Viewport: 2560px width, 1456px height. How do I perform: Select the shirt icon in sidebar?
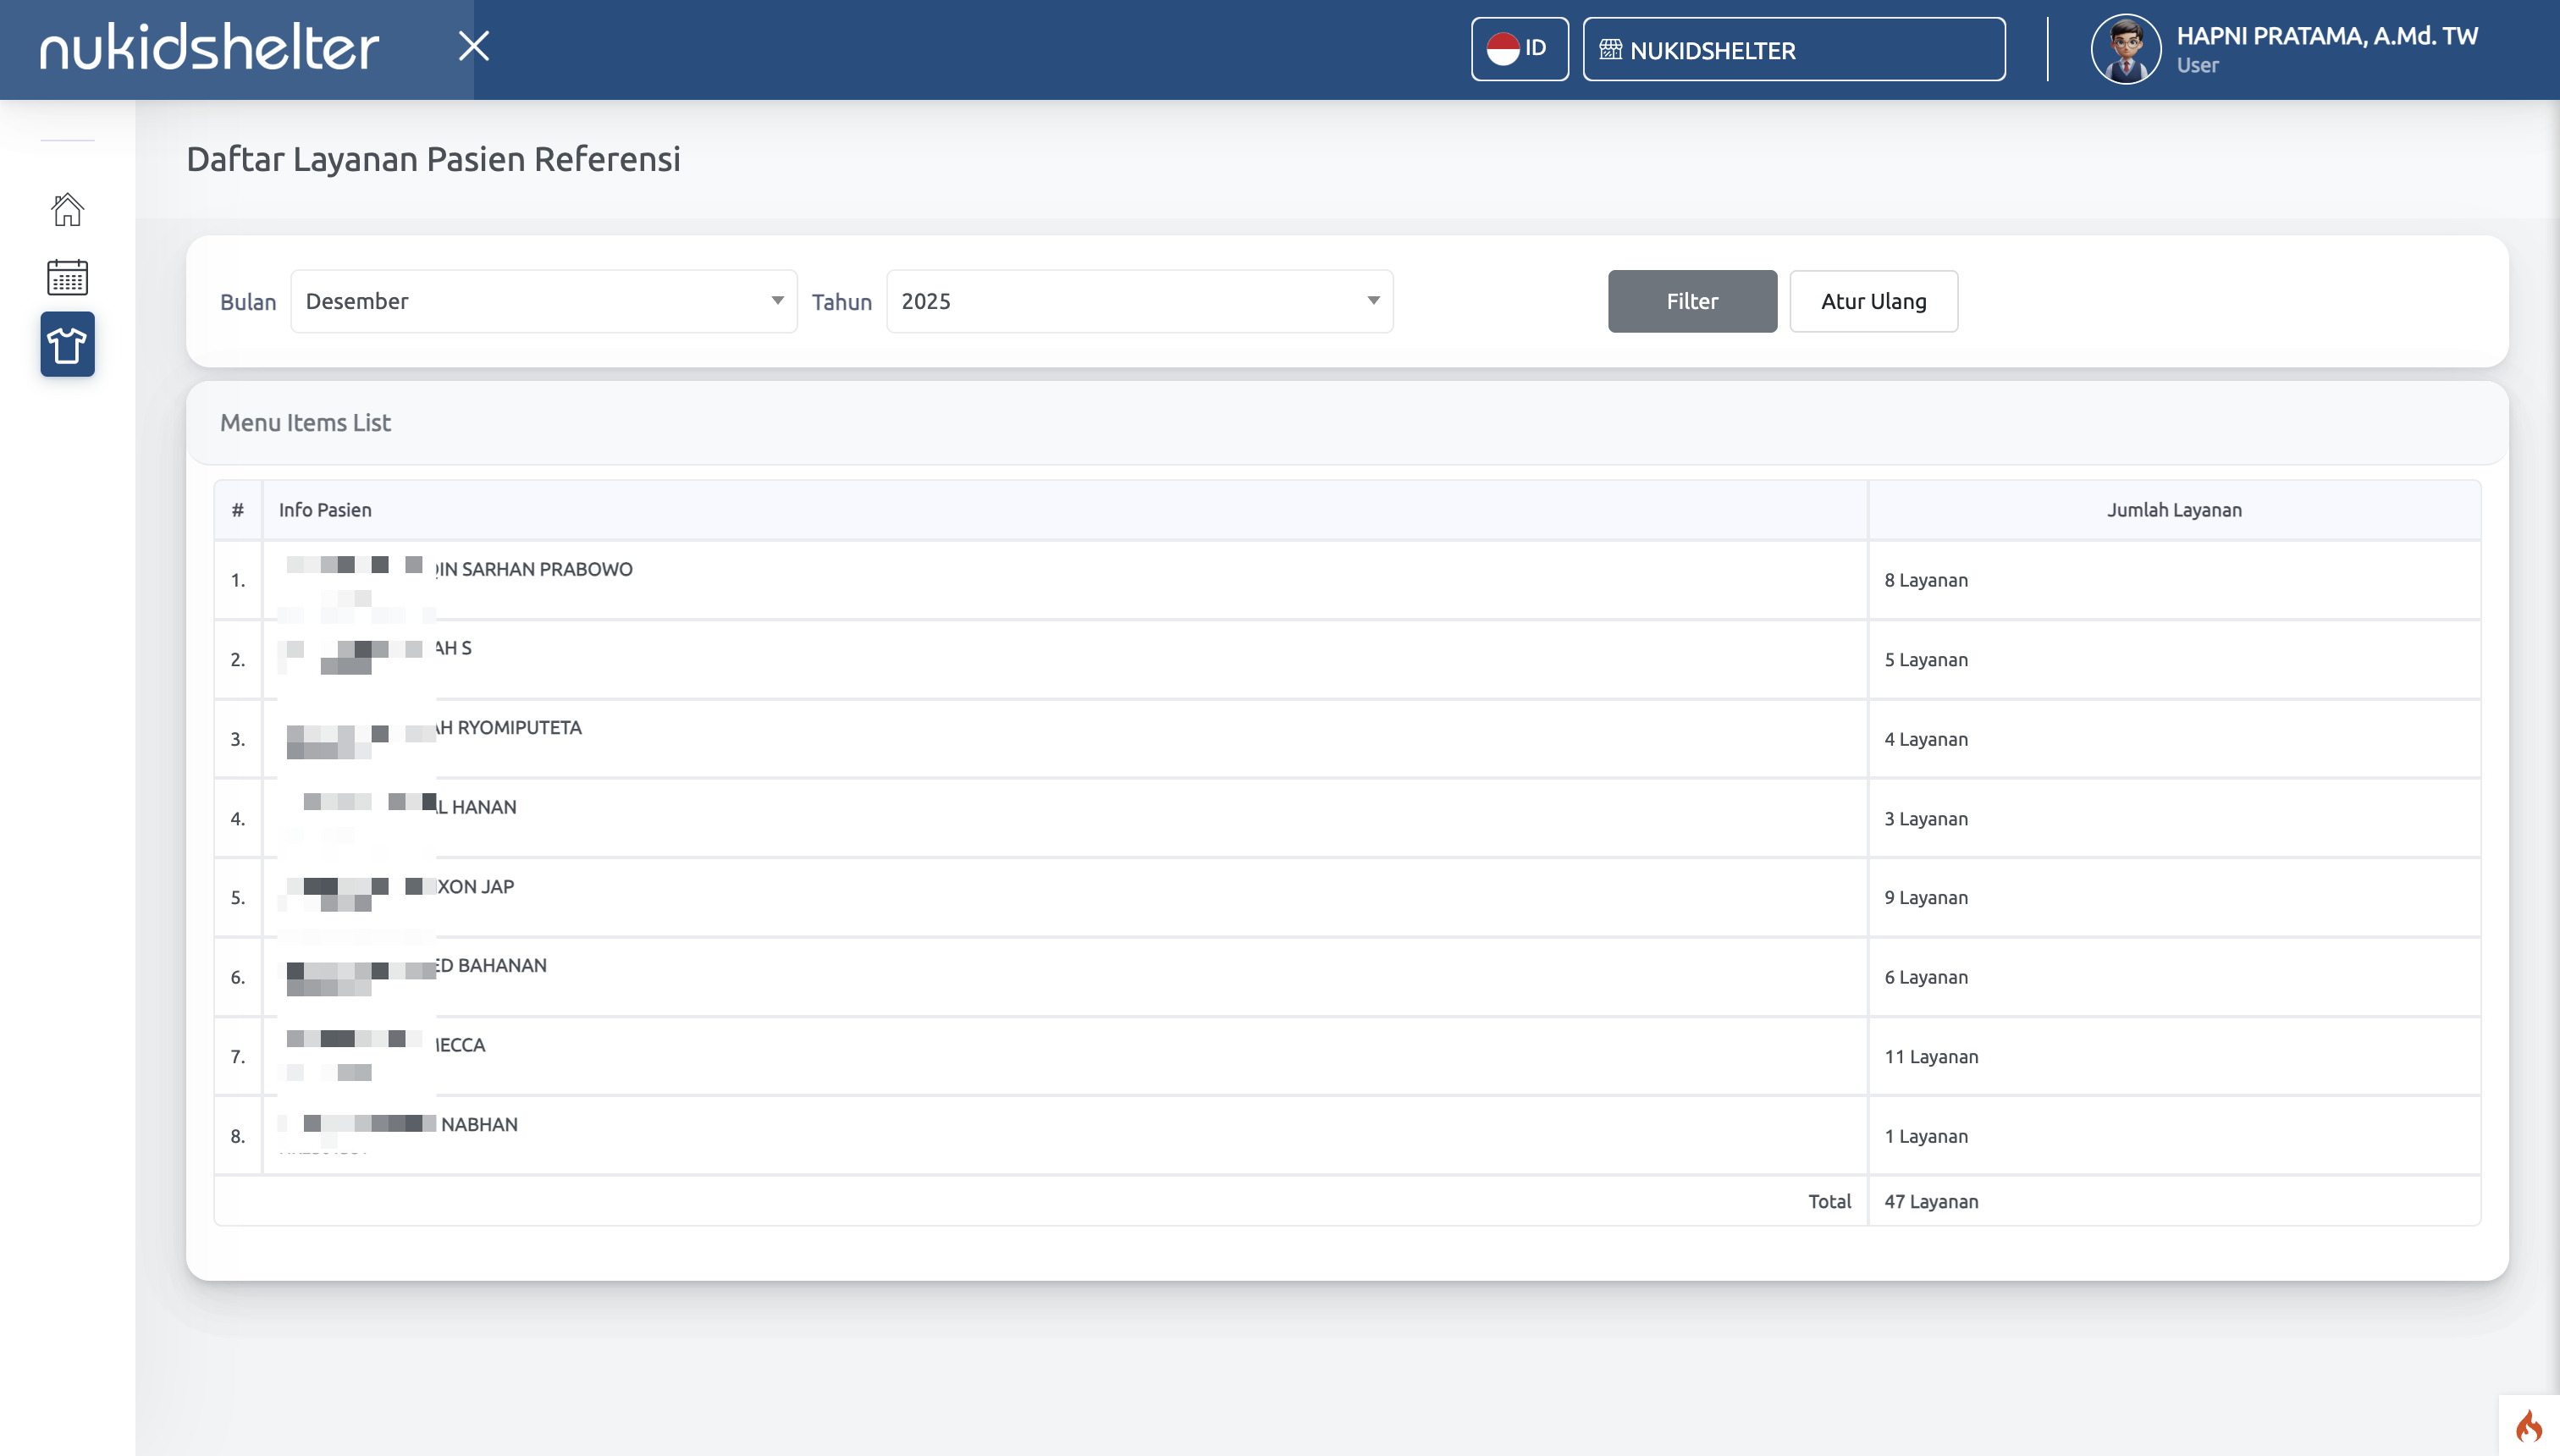(67, 345)
